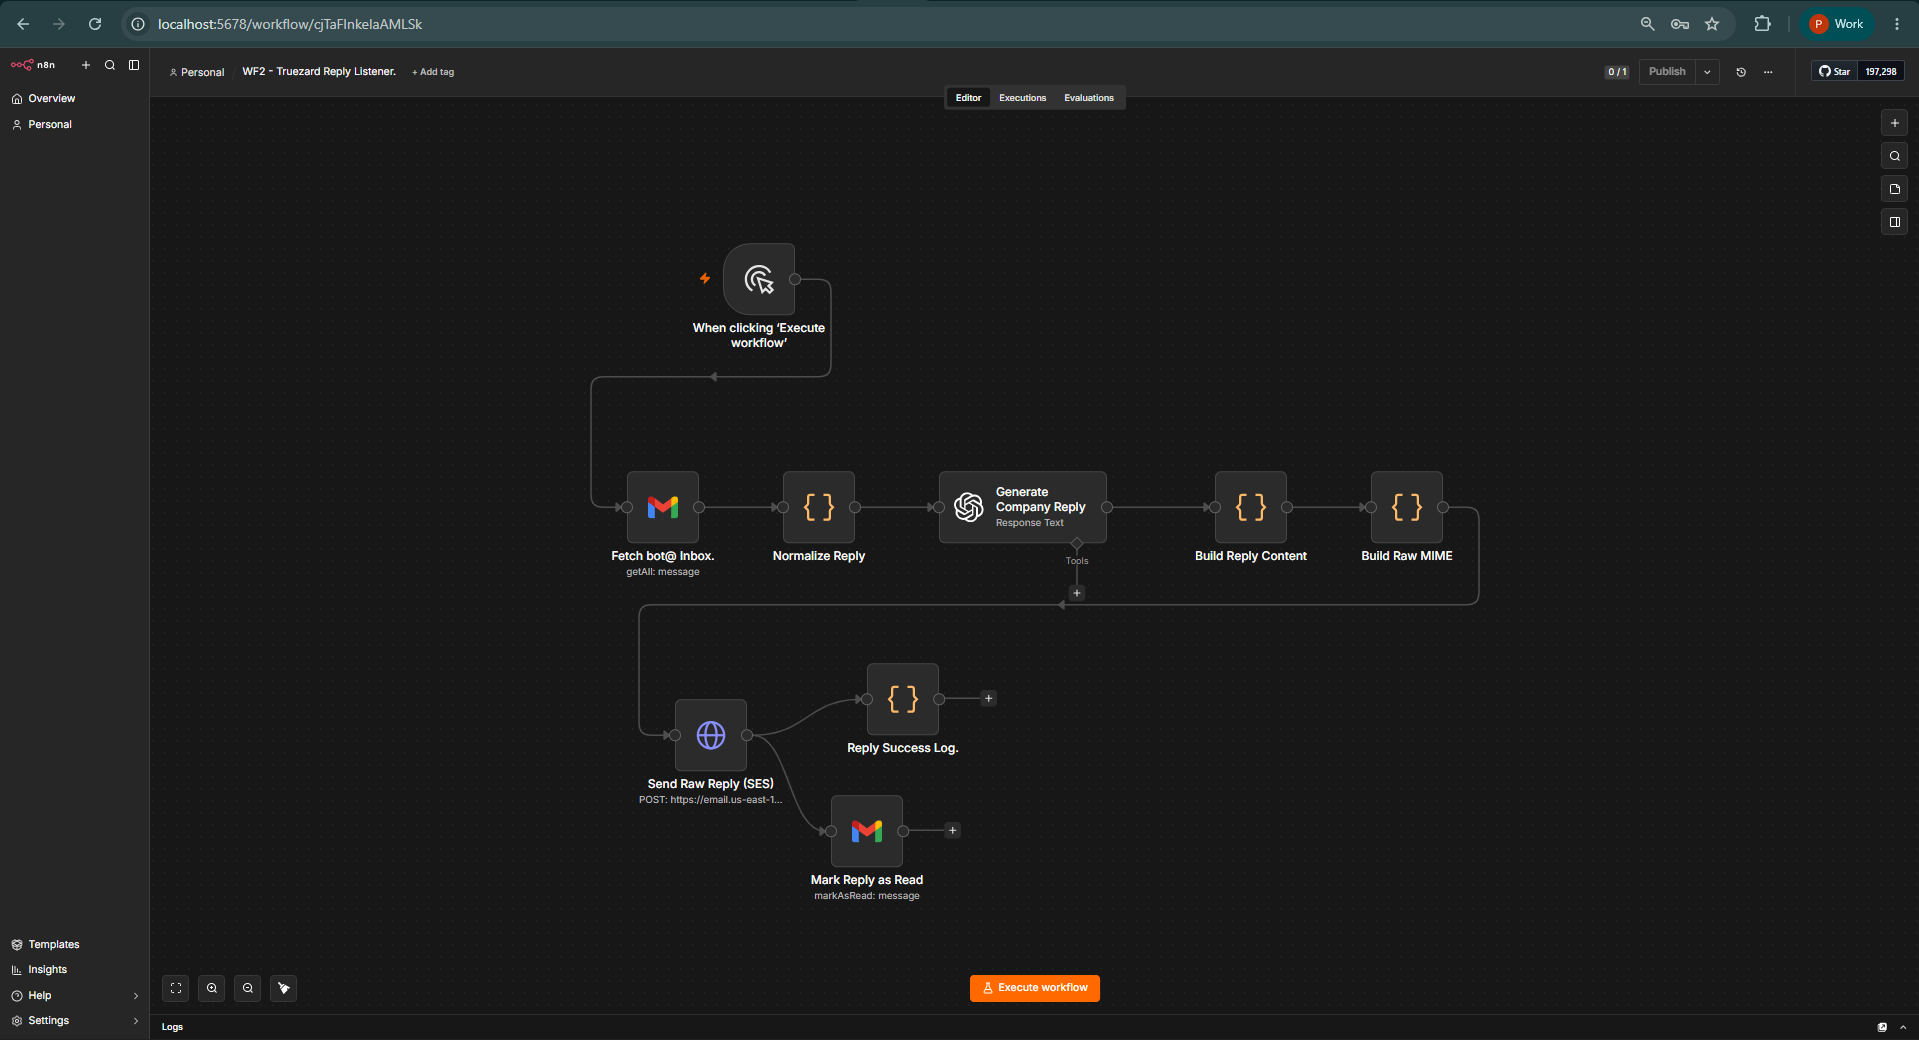This screenshot has width=1919, height=1040.
Task: Click the 0 / 1 counter badge
Action: [1617, 72]
